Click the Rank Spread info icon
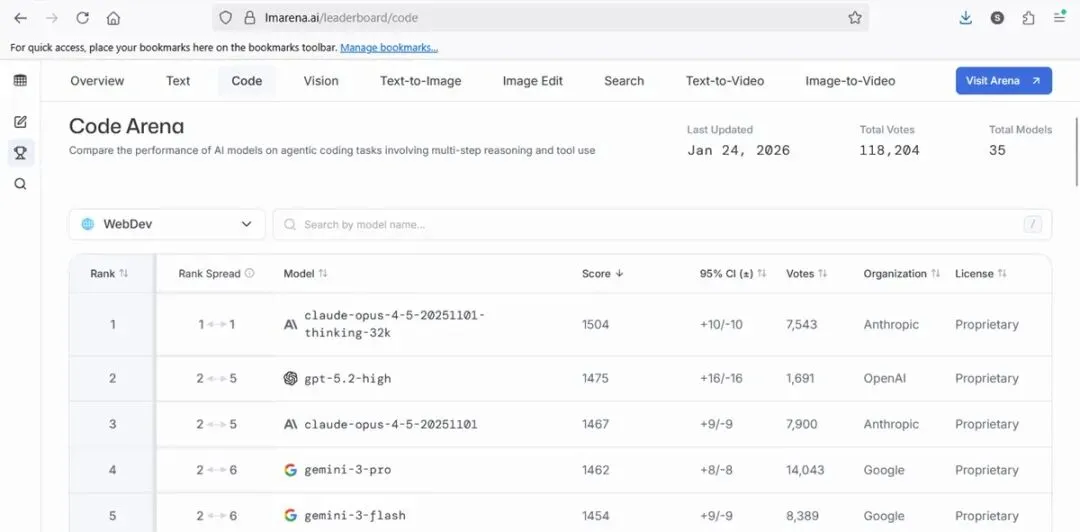Screen dimensions: 1080x532 250,273
